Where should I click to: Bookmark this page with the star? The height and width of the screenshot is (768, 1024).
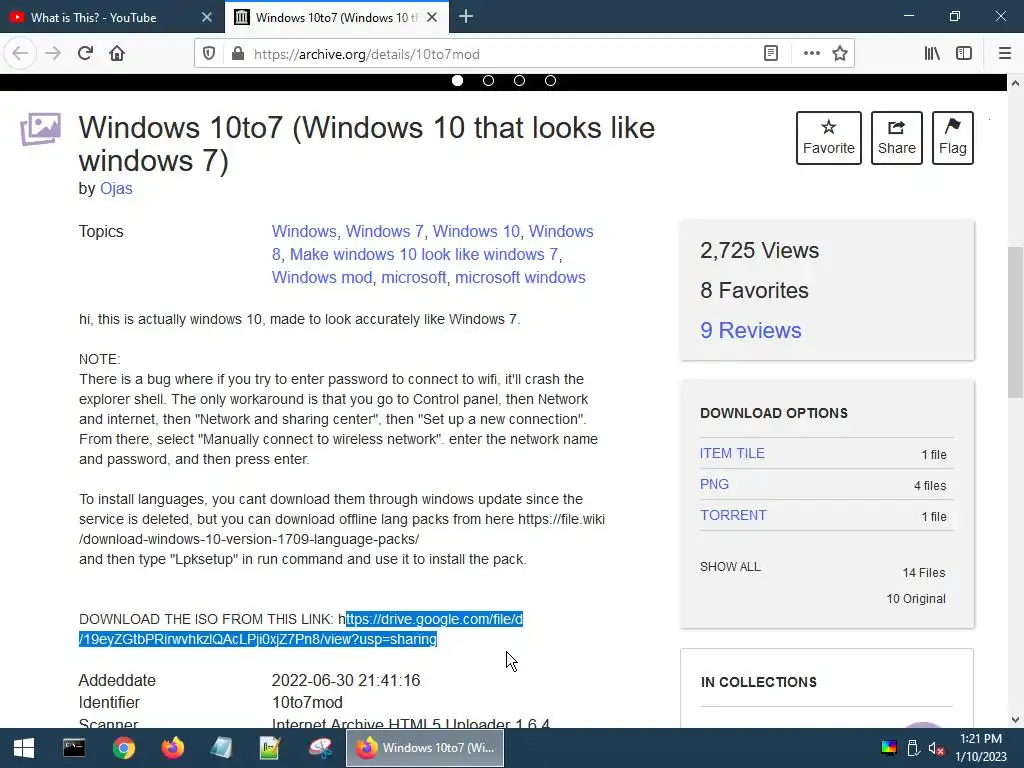pos(840,54)
